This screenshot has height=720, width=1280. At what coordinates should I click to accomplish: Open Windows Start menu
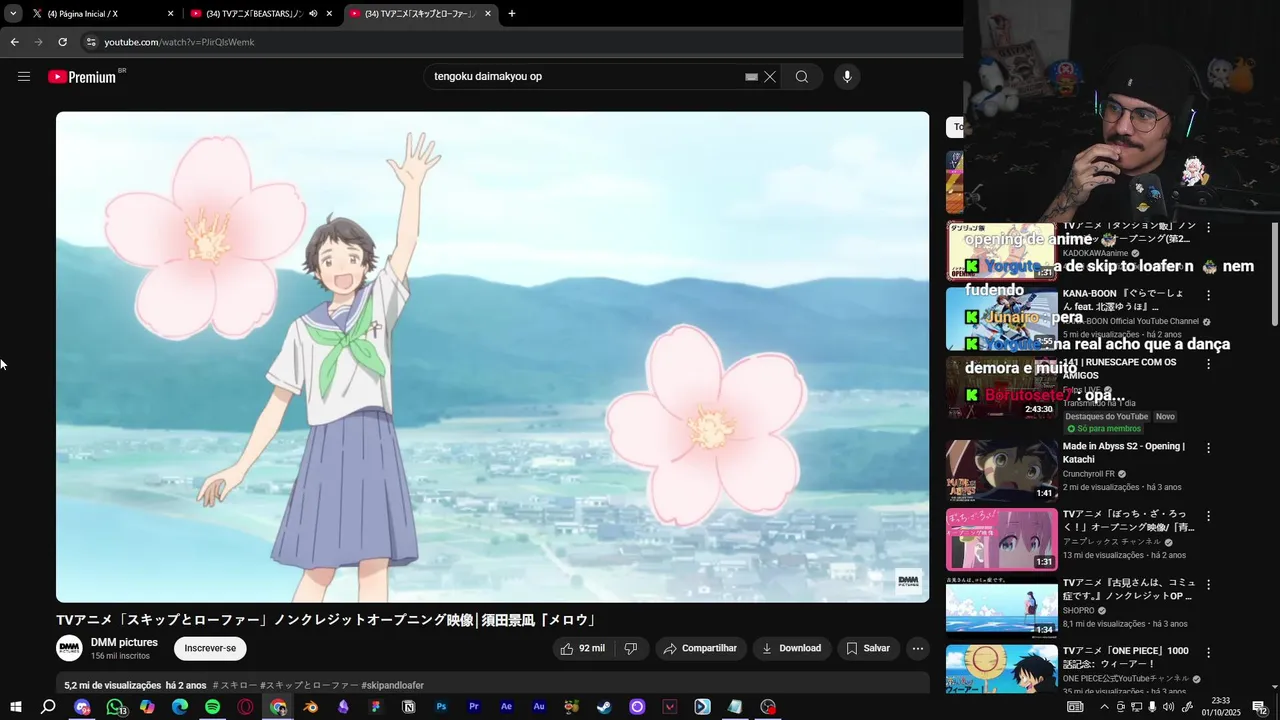point(16,707)
